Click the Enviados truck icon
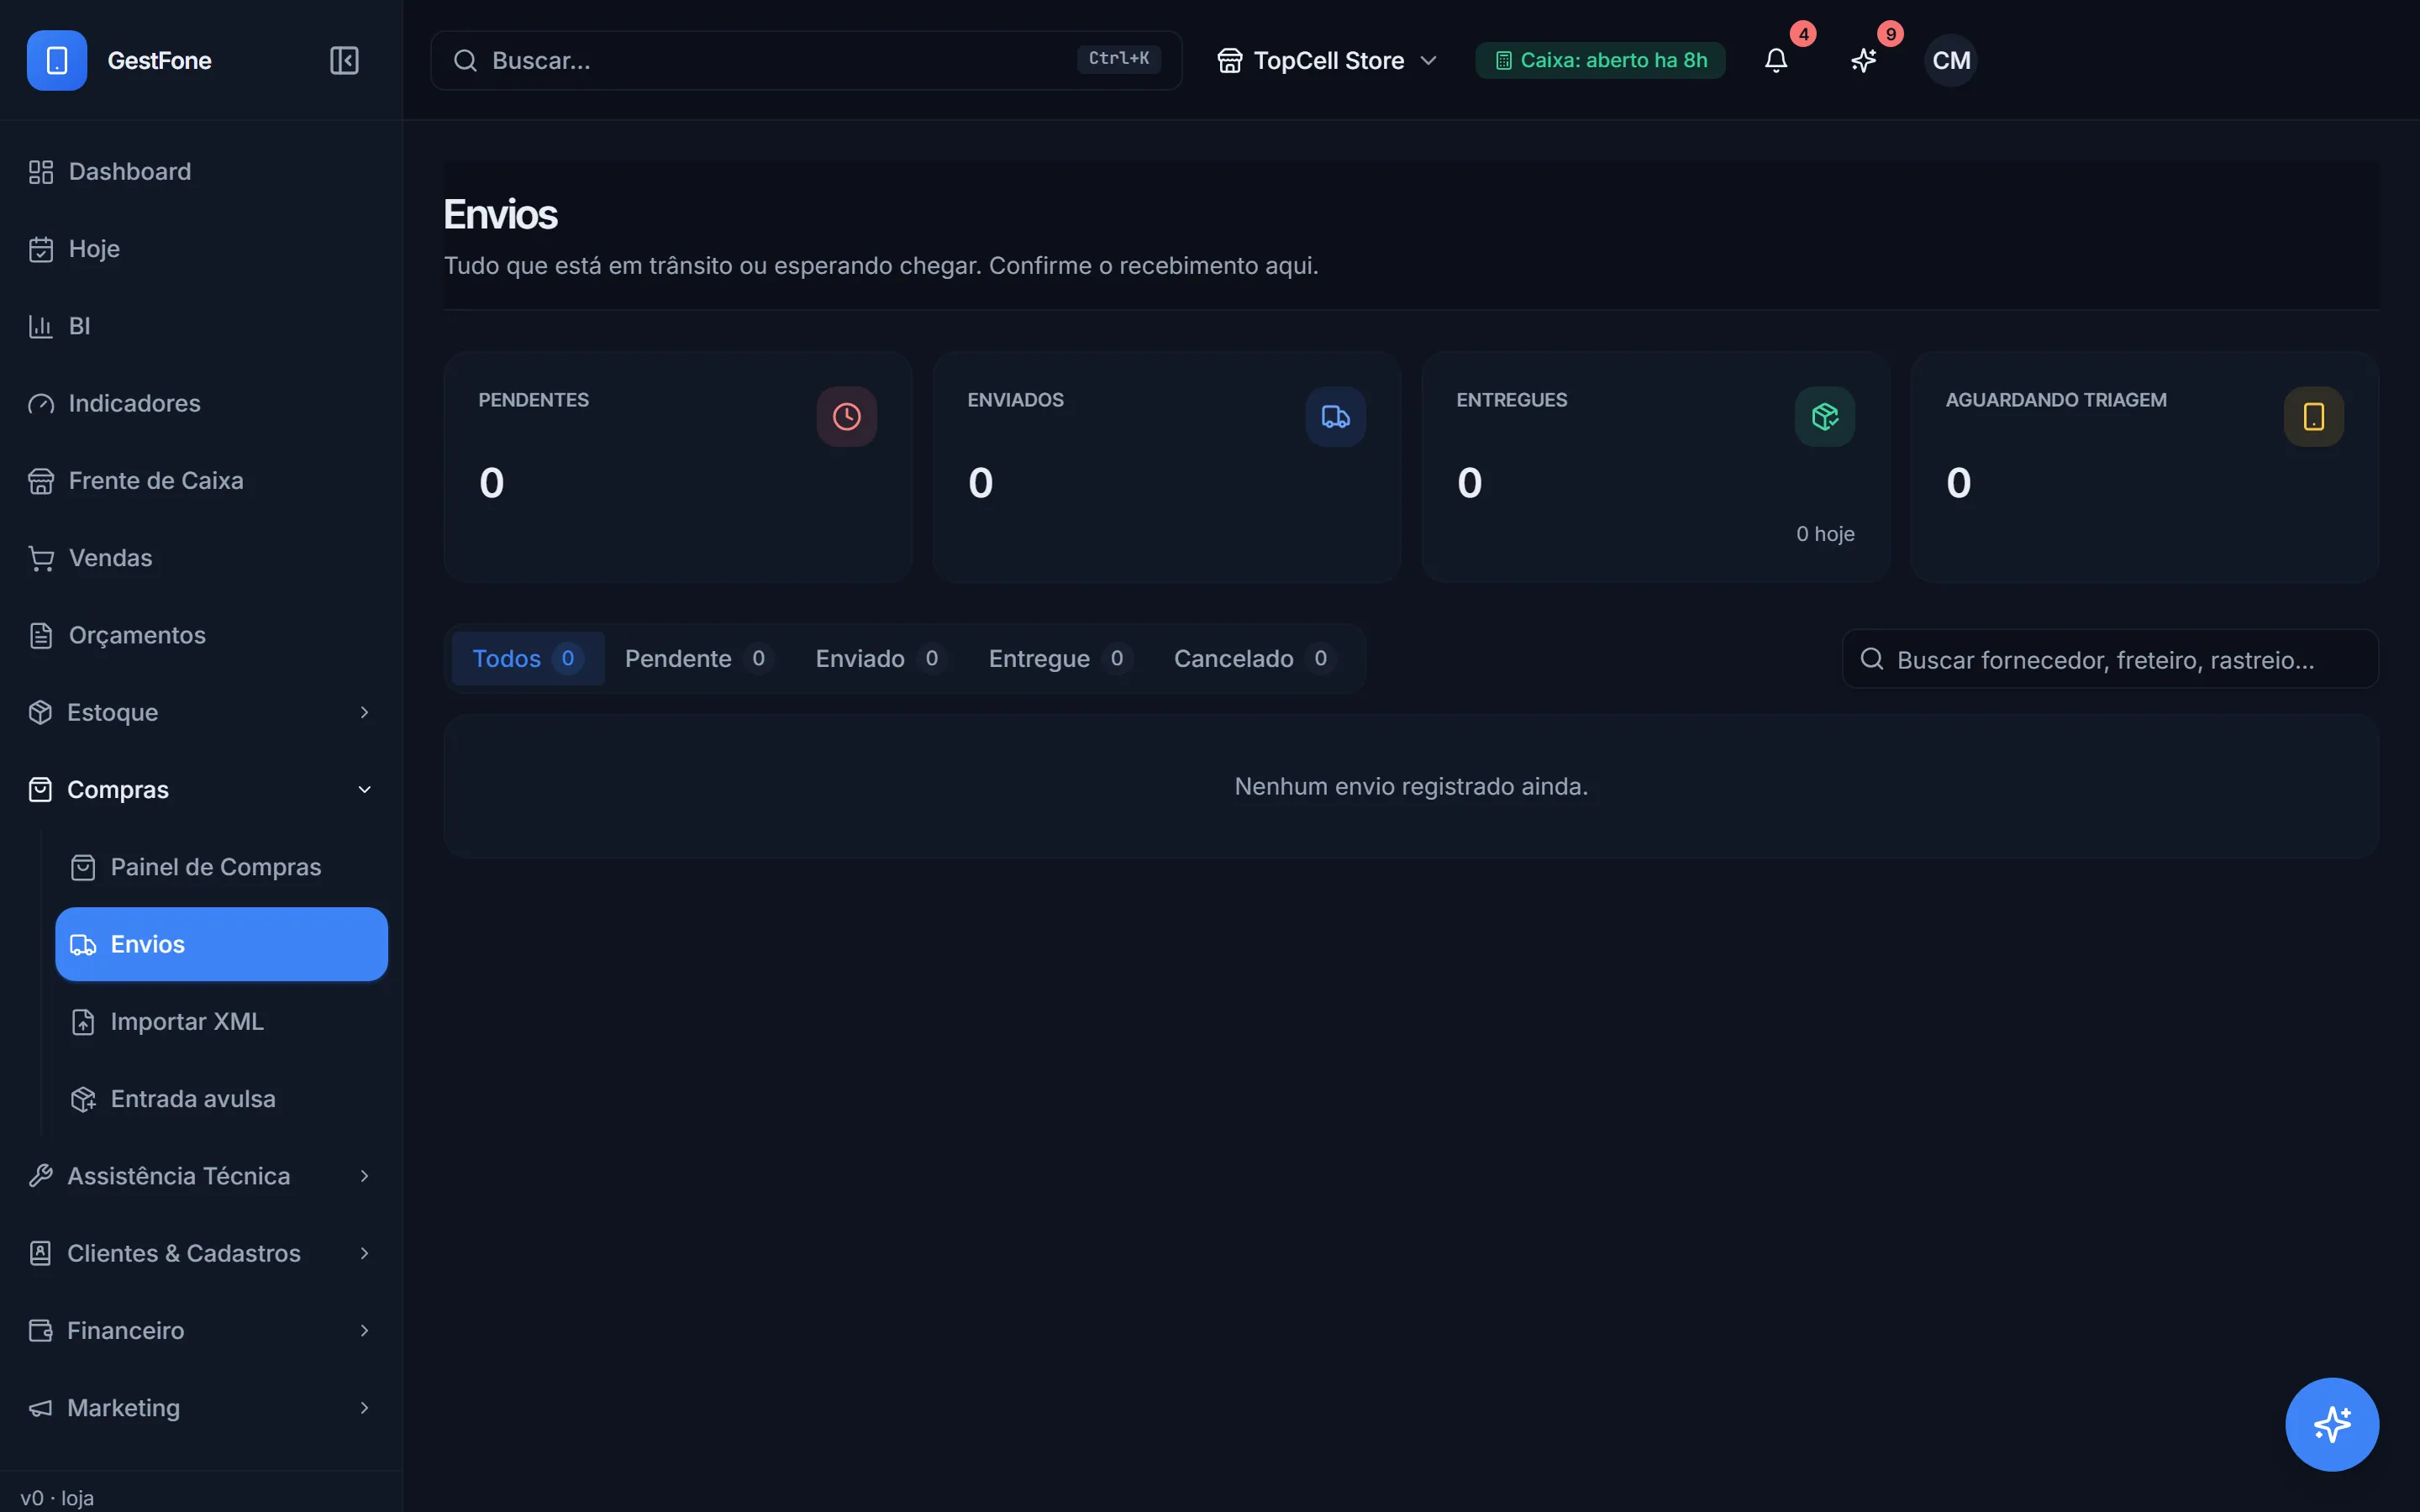The height and width of the screenshot is (1512, 2420). click(x=1336, y=416)
